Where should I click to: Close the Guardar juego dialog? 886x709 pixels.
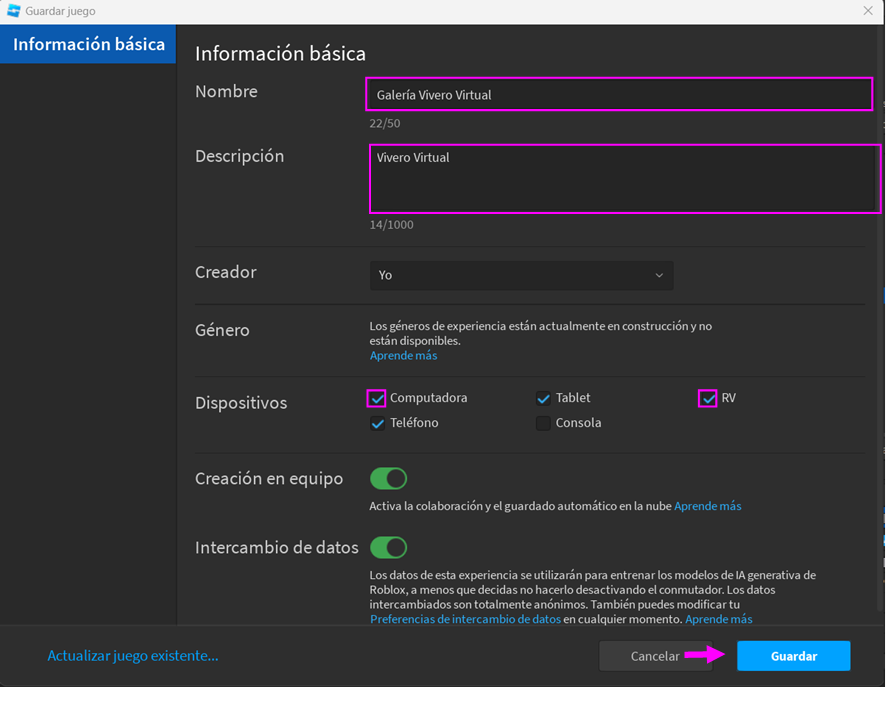pyautogui.click(x=868, y=11)
